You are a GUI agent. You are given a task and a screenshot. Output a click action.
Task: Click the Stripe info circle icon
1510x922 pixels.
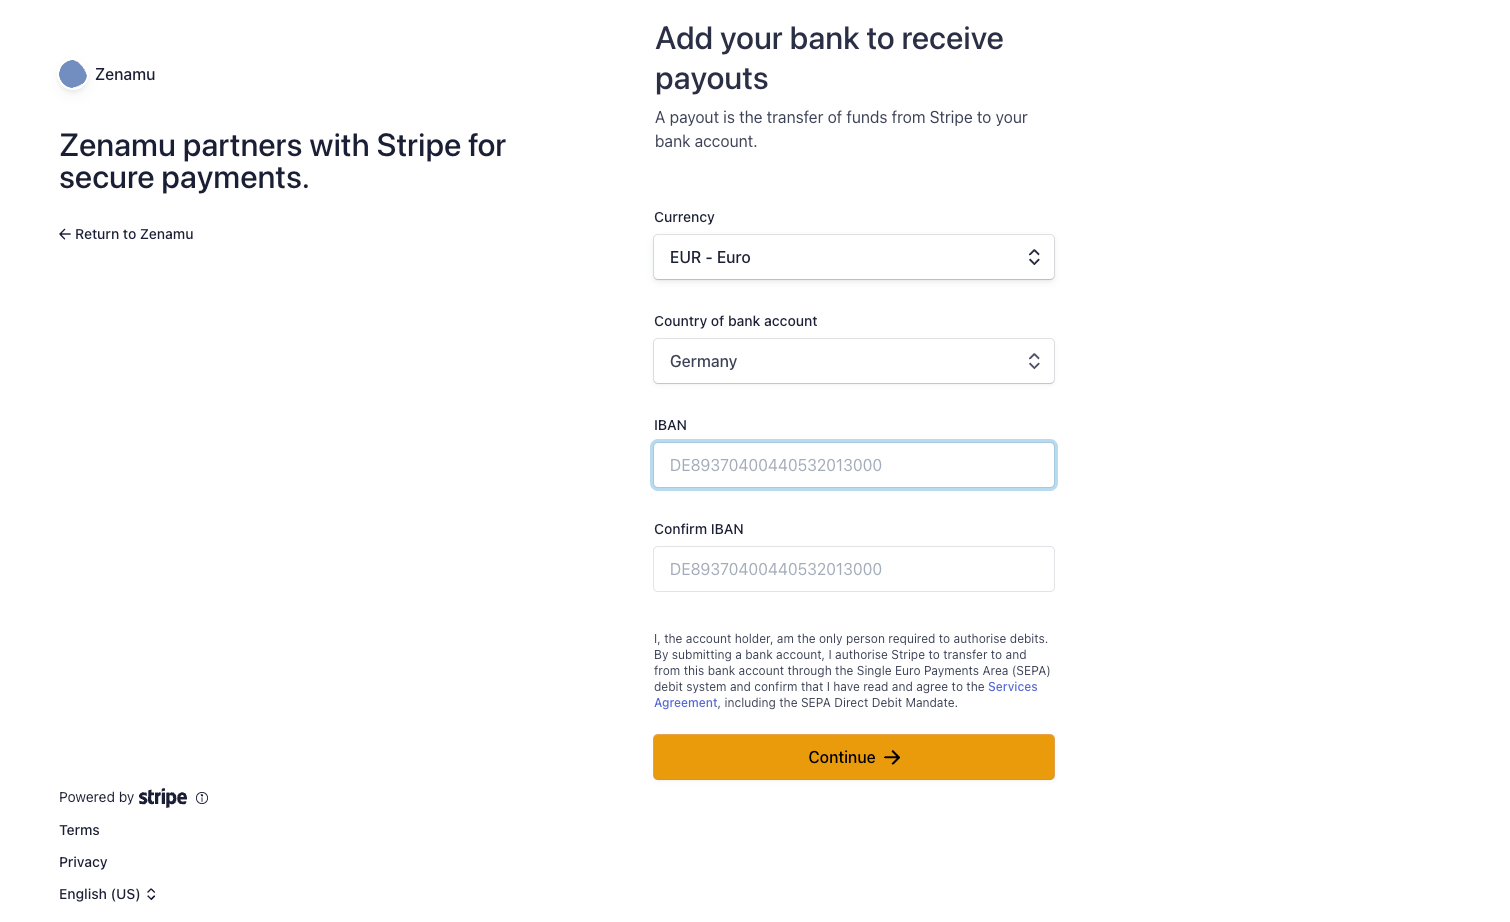tap(202, 798)
